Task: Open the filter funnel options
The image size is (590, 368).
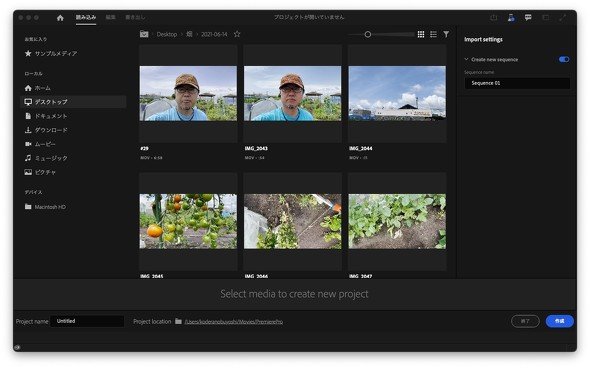Action: [x=446, y=34]
